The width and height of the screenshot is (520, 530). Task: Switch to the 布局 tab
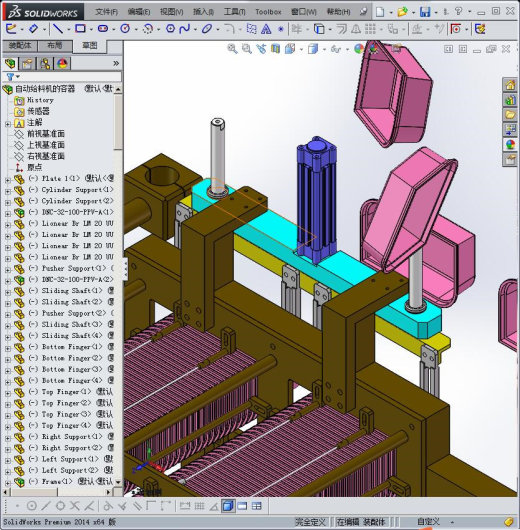pos(55,45)
